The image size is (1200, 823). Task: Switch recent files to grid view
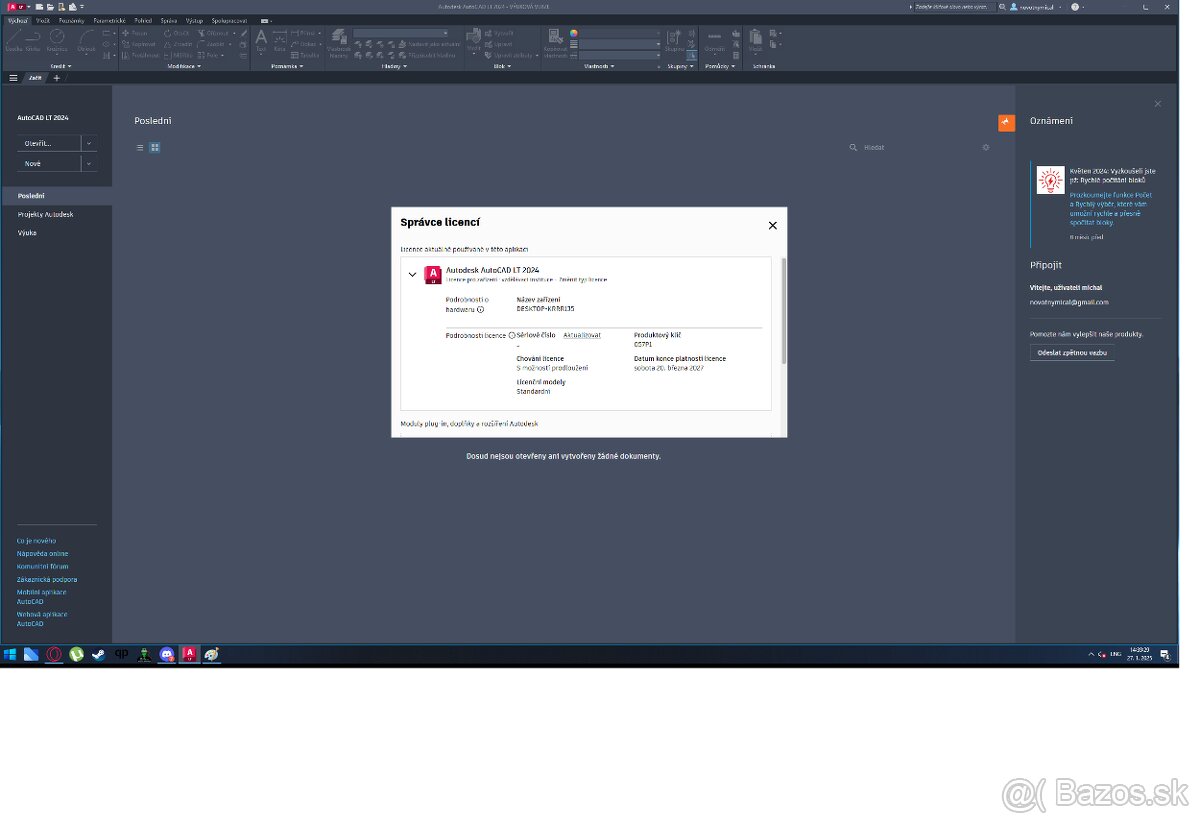(155, 147)
